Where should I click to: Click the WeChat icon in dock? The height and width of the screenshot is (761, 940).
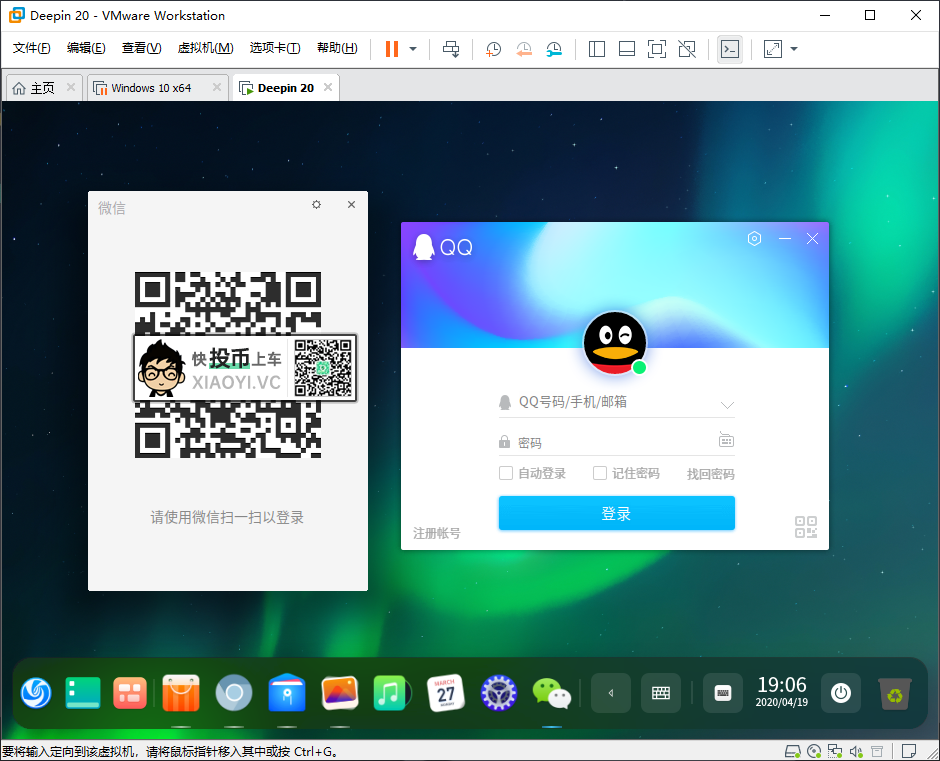[552, 693]
